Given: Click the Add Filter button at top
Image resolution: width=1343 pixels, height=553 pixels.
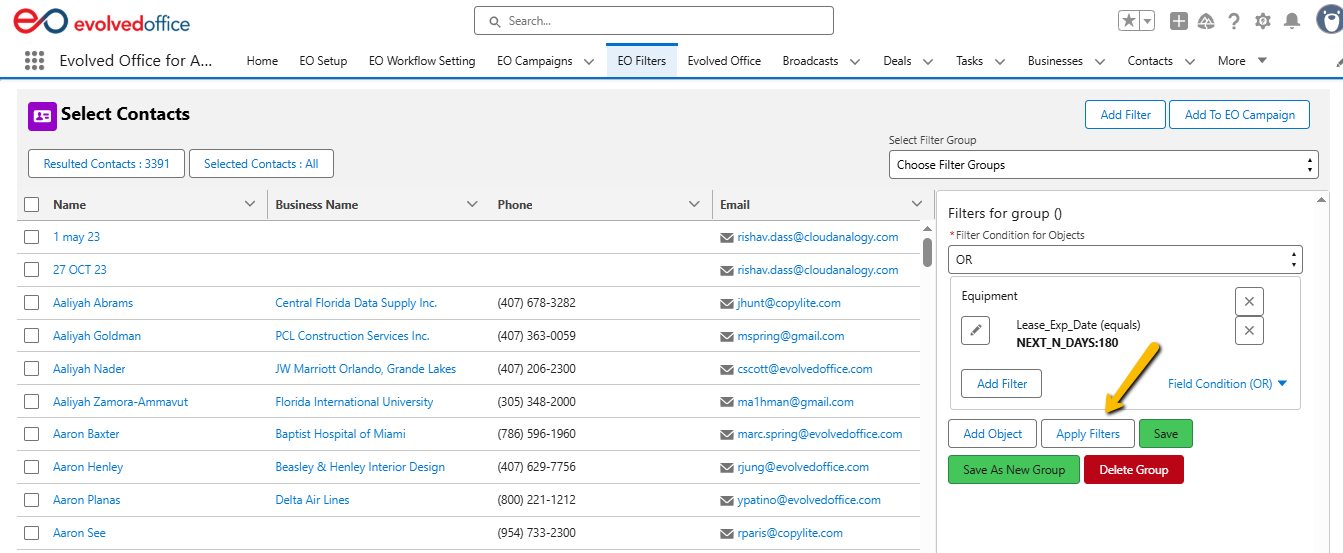Looking at the screenshot, I should 1125,115.
